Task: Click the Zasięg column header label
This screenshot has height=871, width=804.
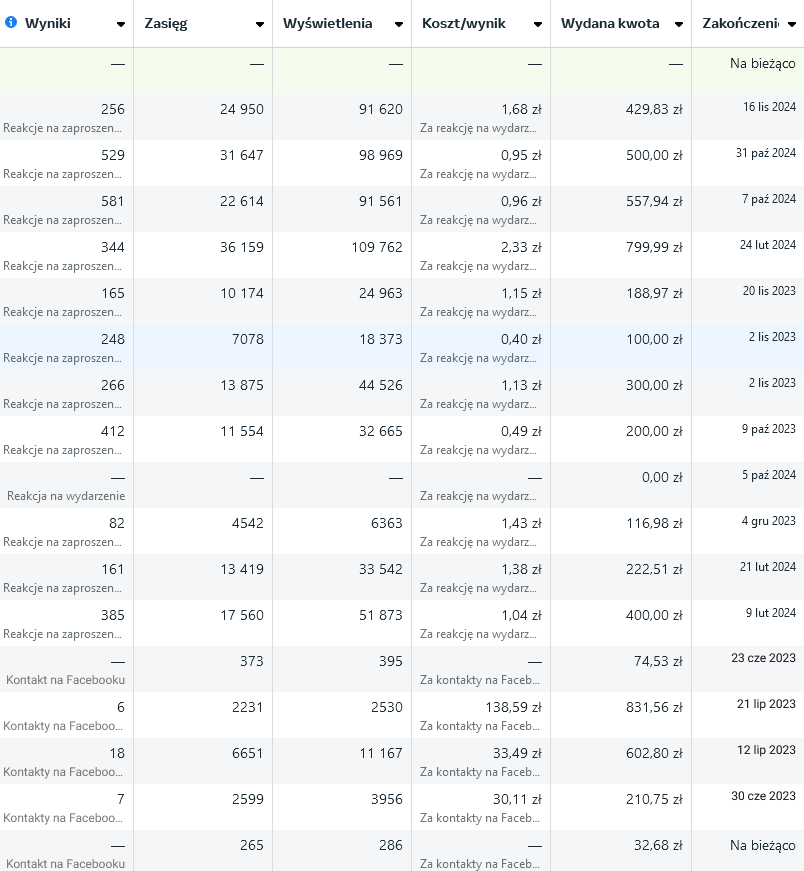Action: [166, 23]
